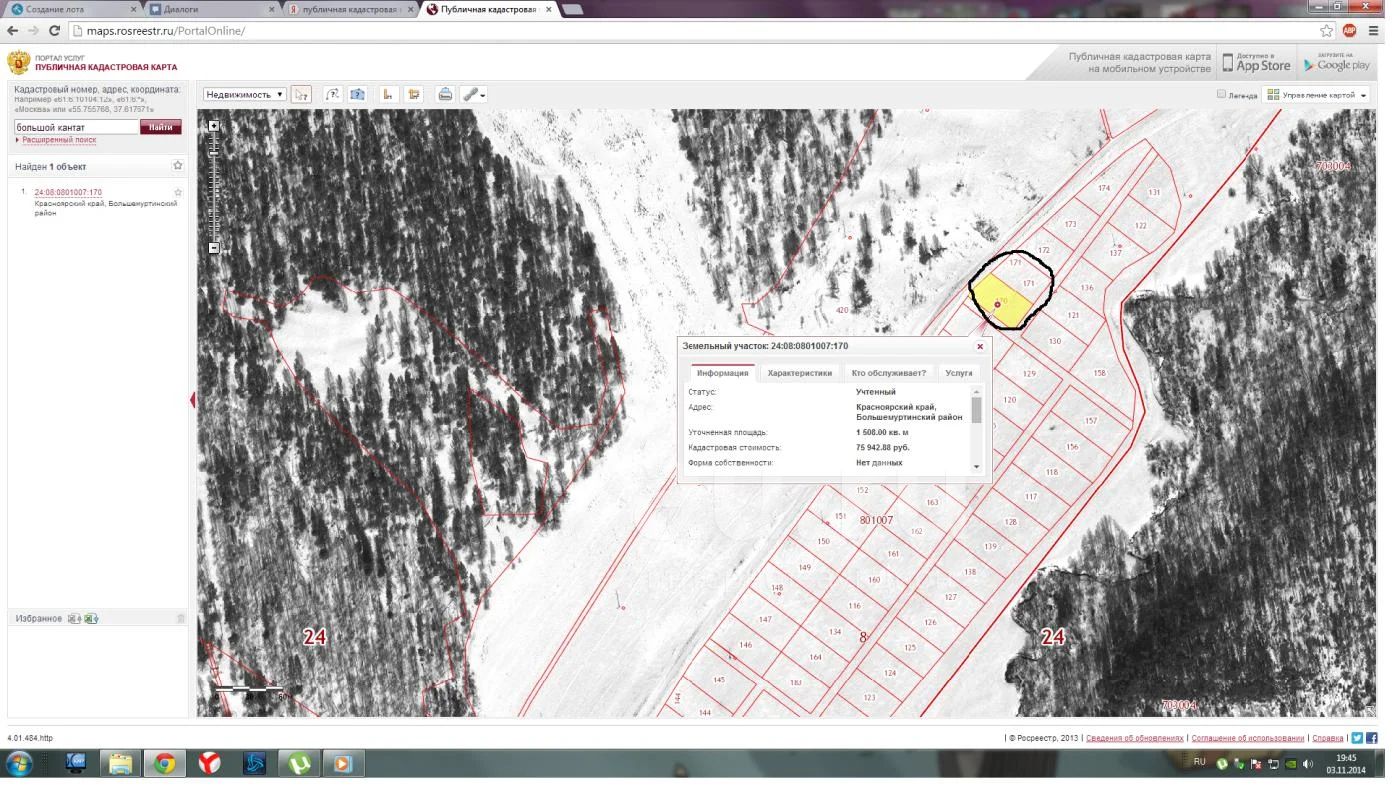The width and height of the screenshot is (1400, 795).
Task: Collapse the left panel with red arrow
Action: [x=193, y=400]
